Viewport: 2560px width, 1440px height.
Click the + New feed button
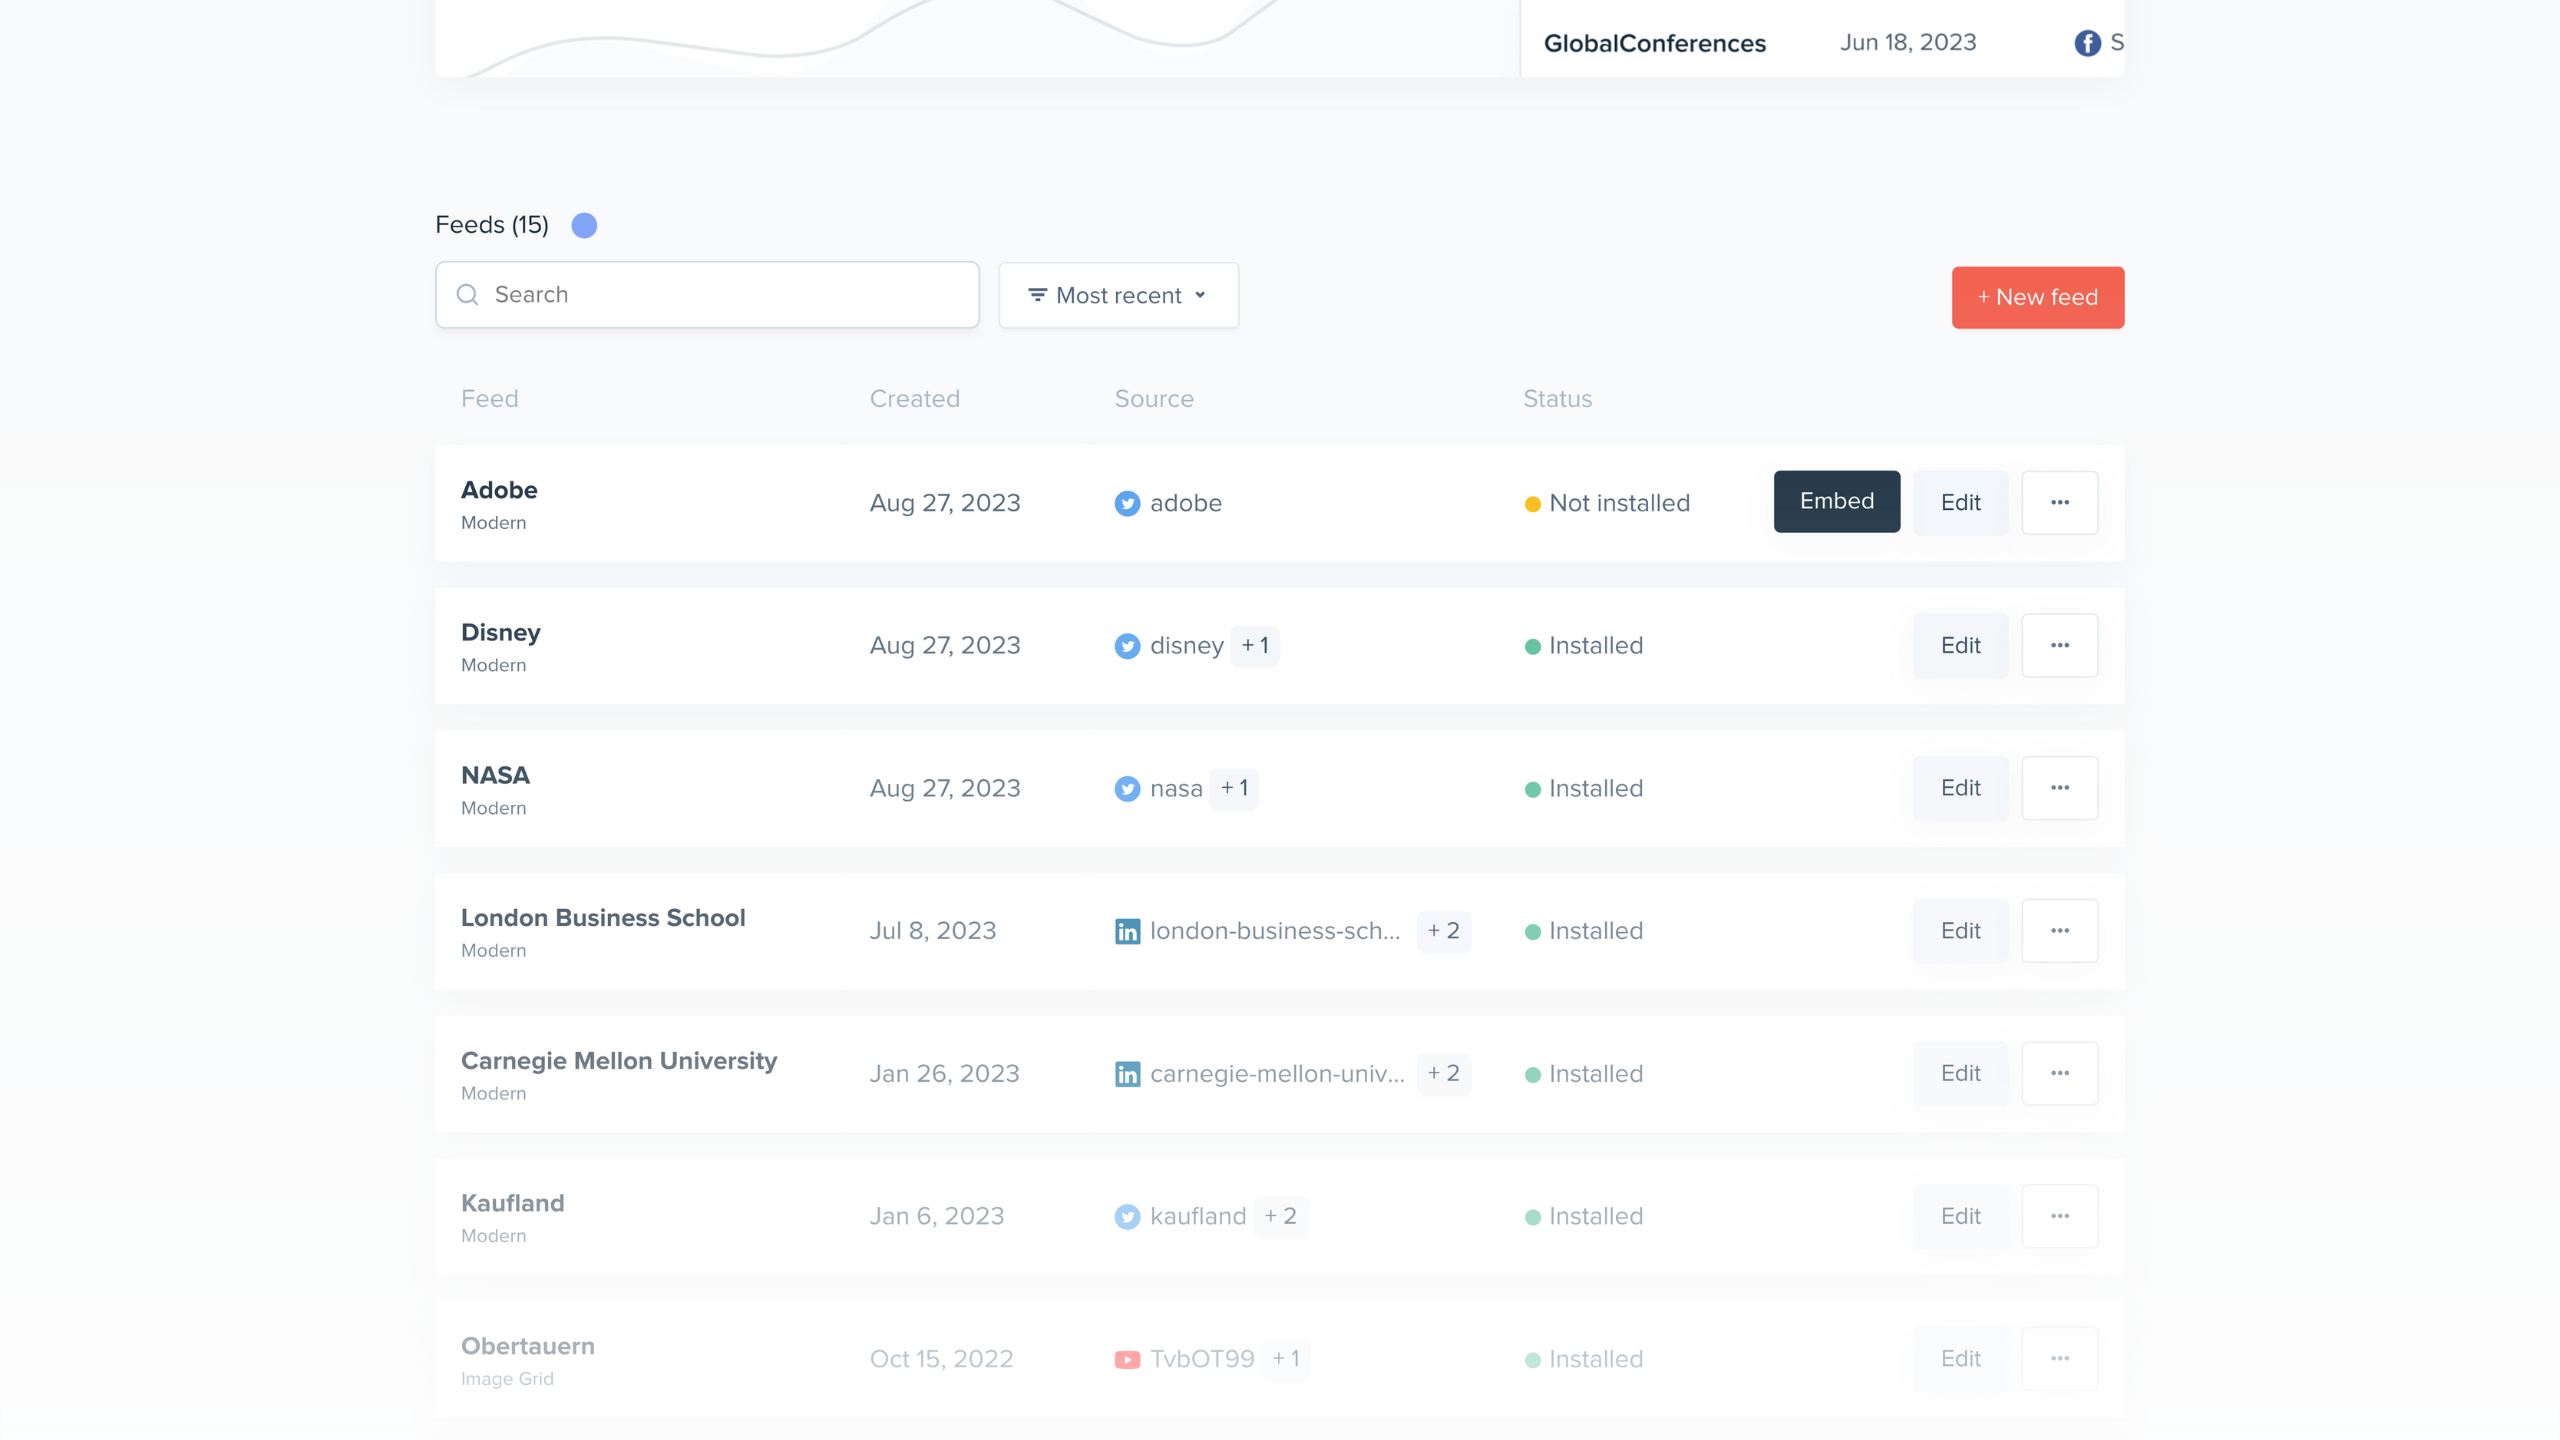tap(2037, 297)
